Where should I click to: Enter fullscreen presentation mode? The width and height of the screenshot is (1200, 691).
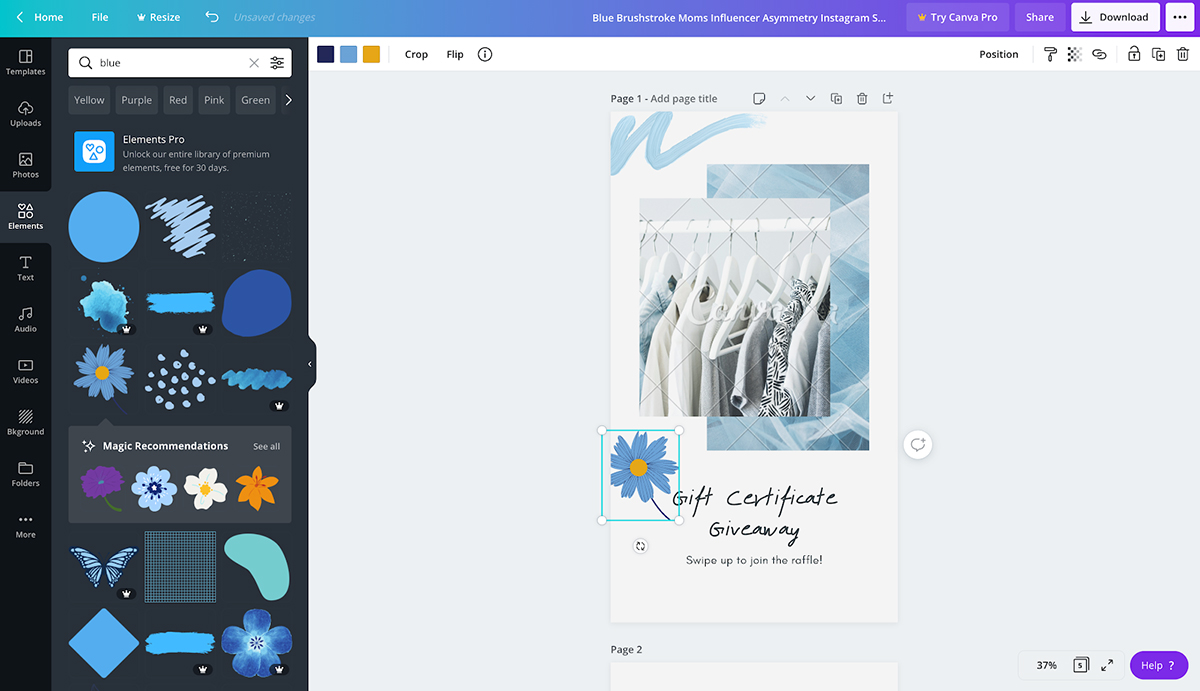click(x=1107, y=665)
